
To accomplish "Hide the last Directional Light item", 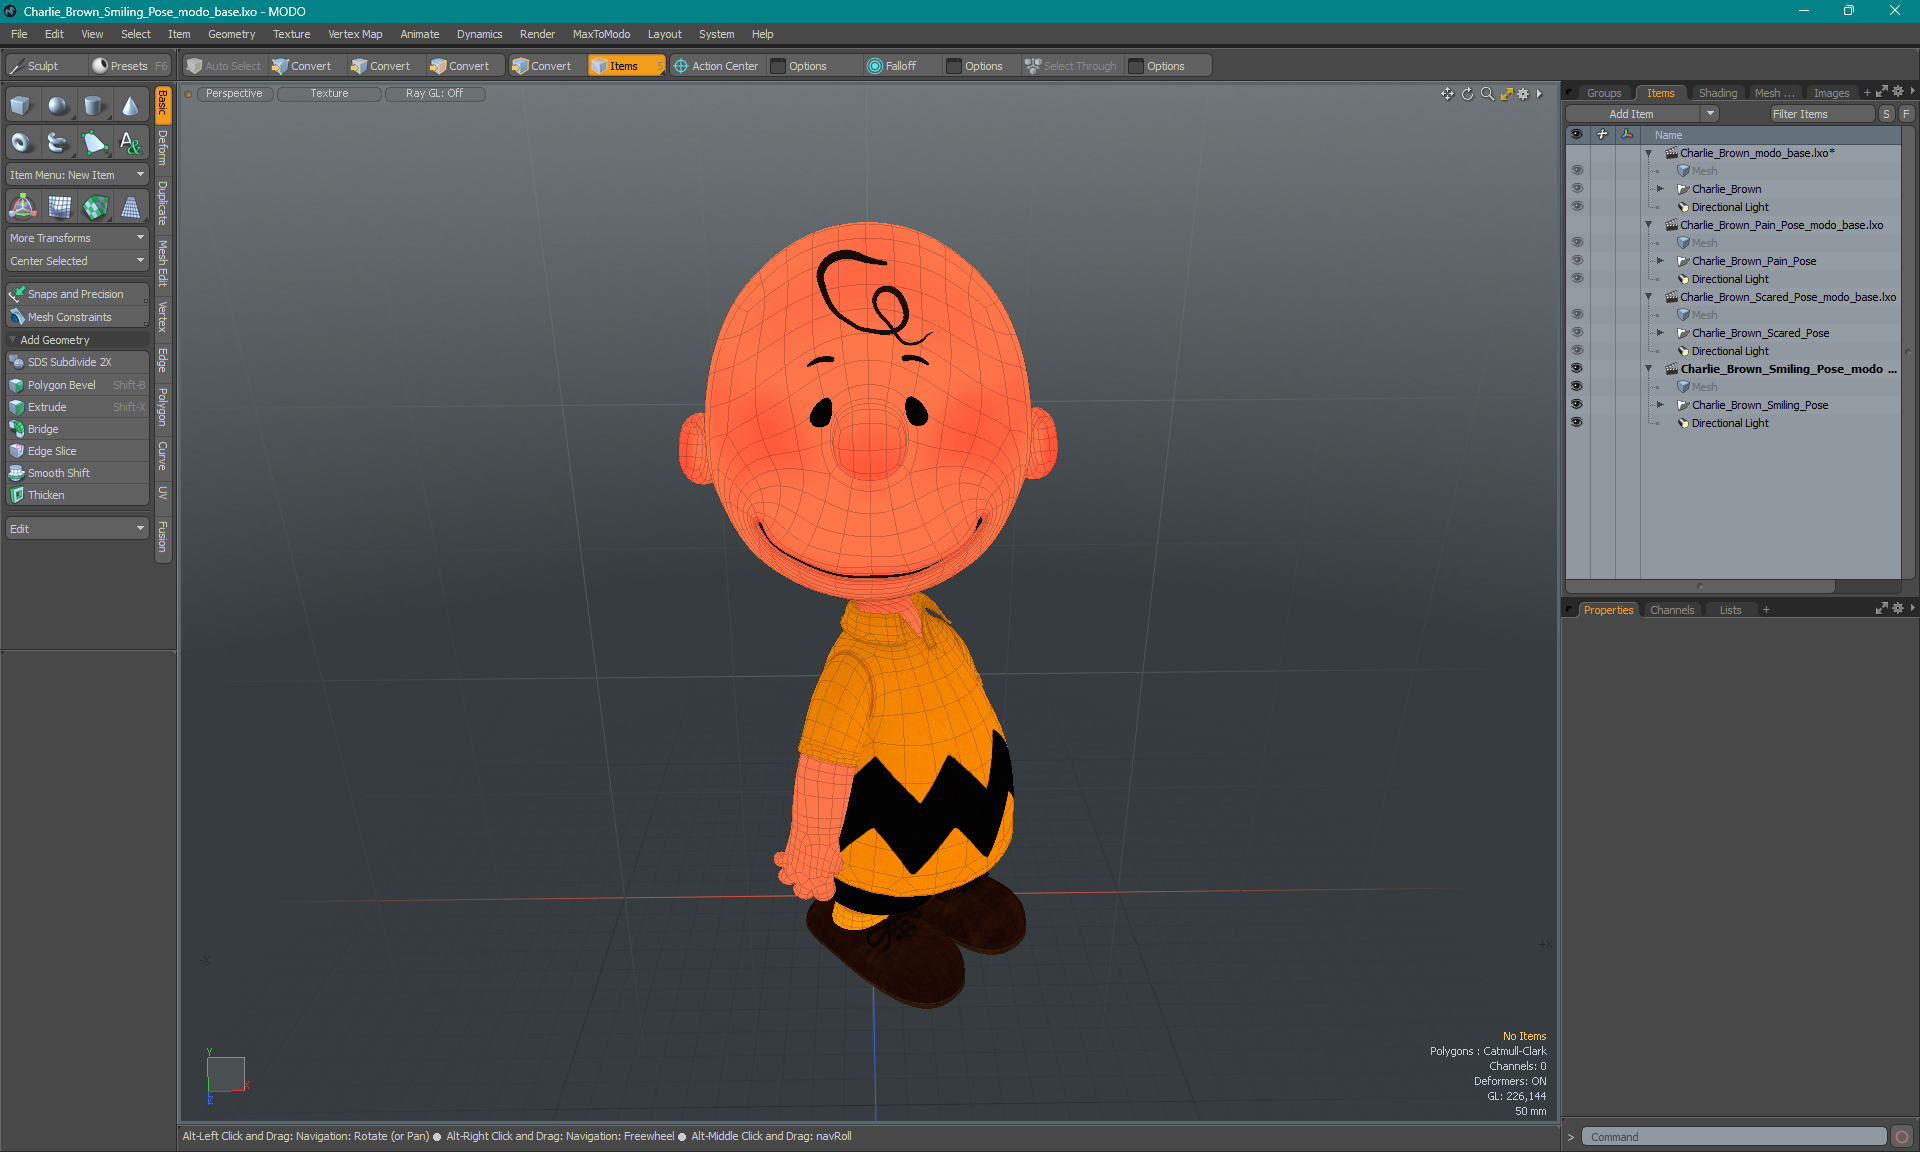I will 1577,423.
